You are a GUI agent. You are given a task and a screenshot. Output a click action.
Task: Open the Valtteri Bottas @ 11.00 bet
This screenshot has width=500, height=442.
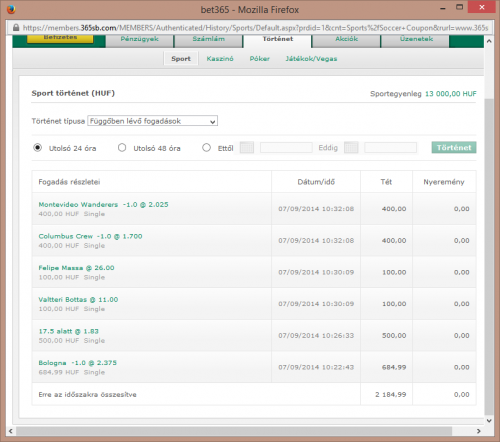pyautogui.click(x=78, y=299)
